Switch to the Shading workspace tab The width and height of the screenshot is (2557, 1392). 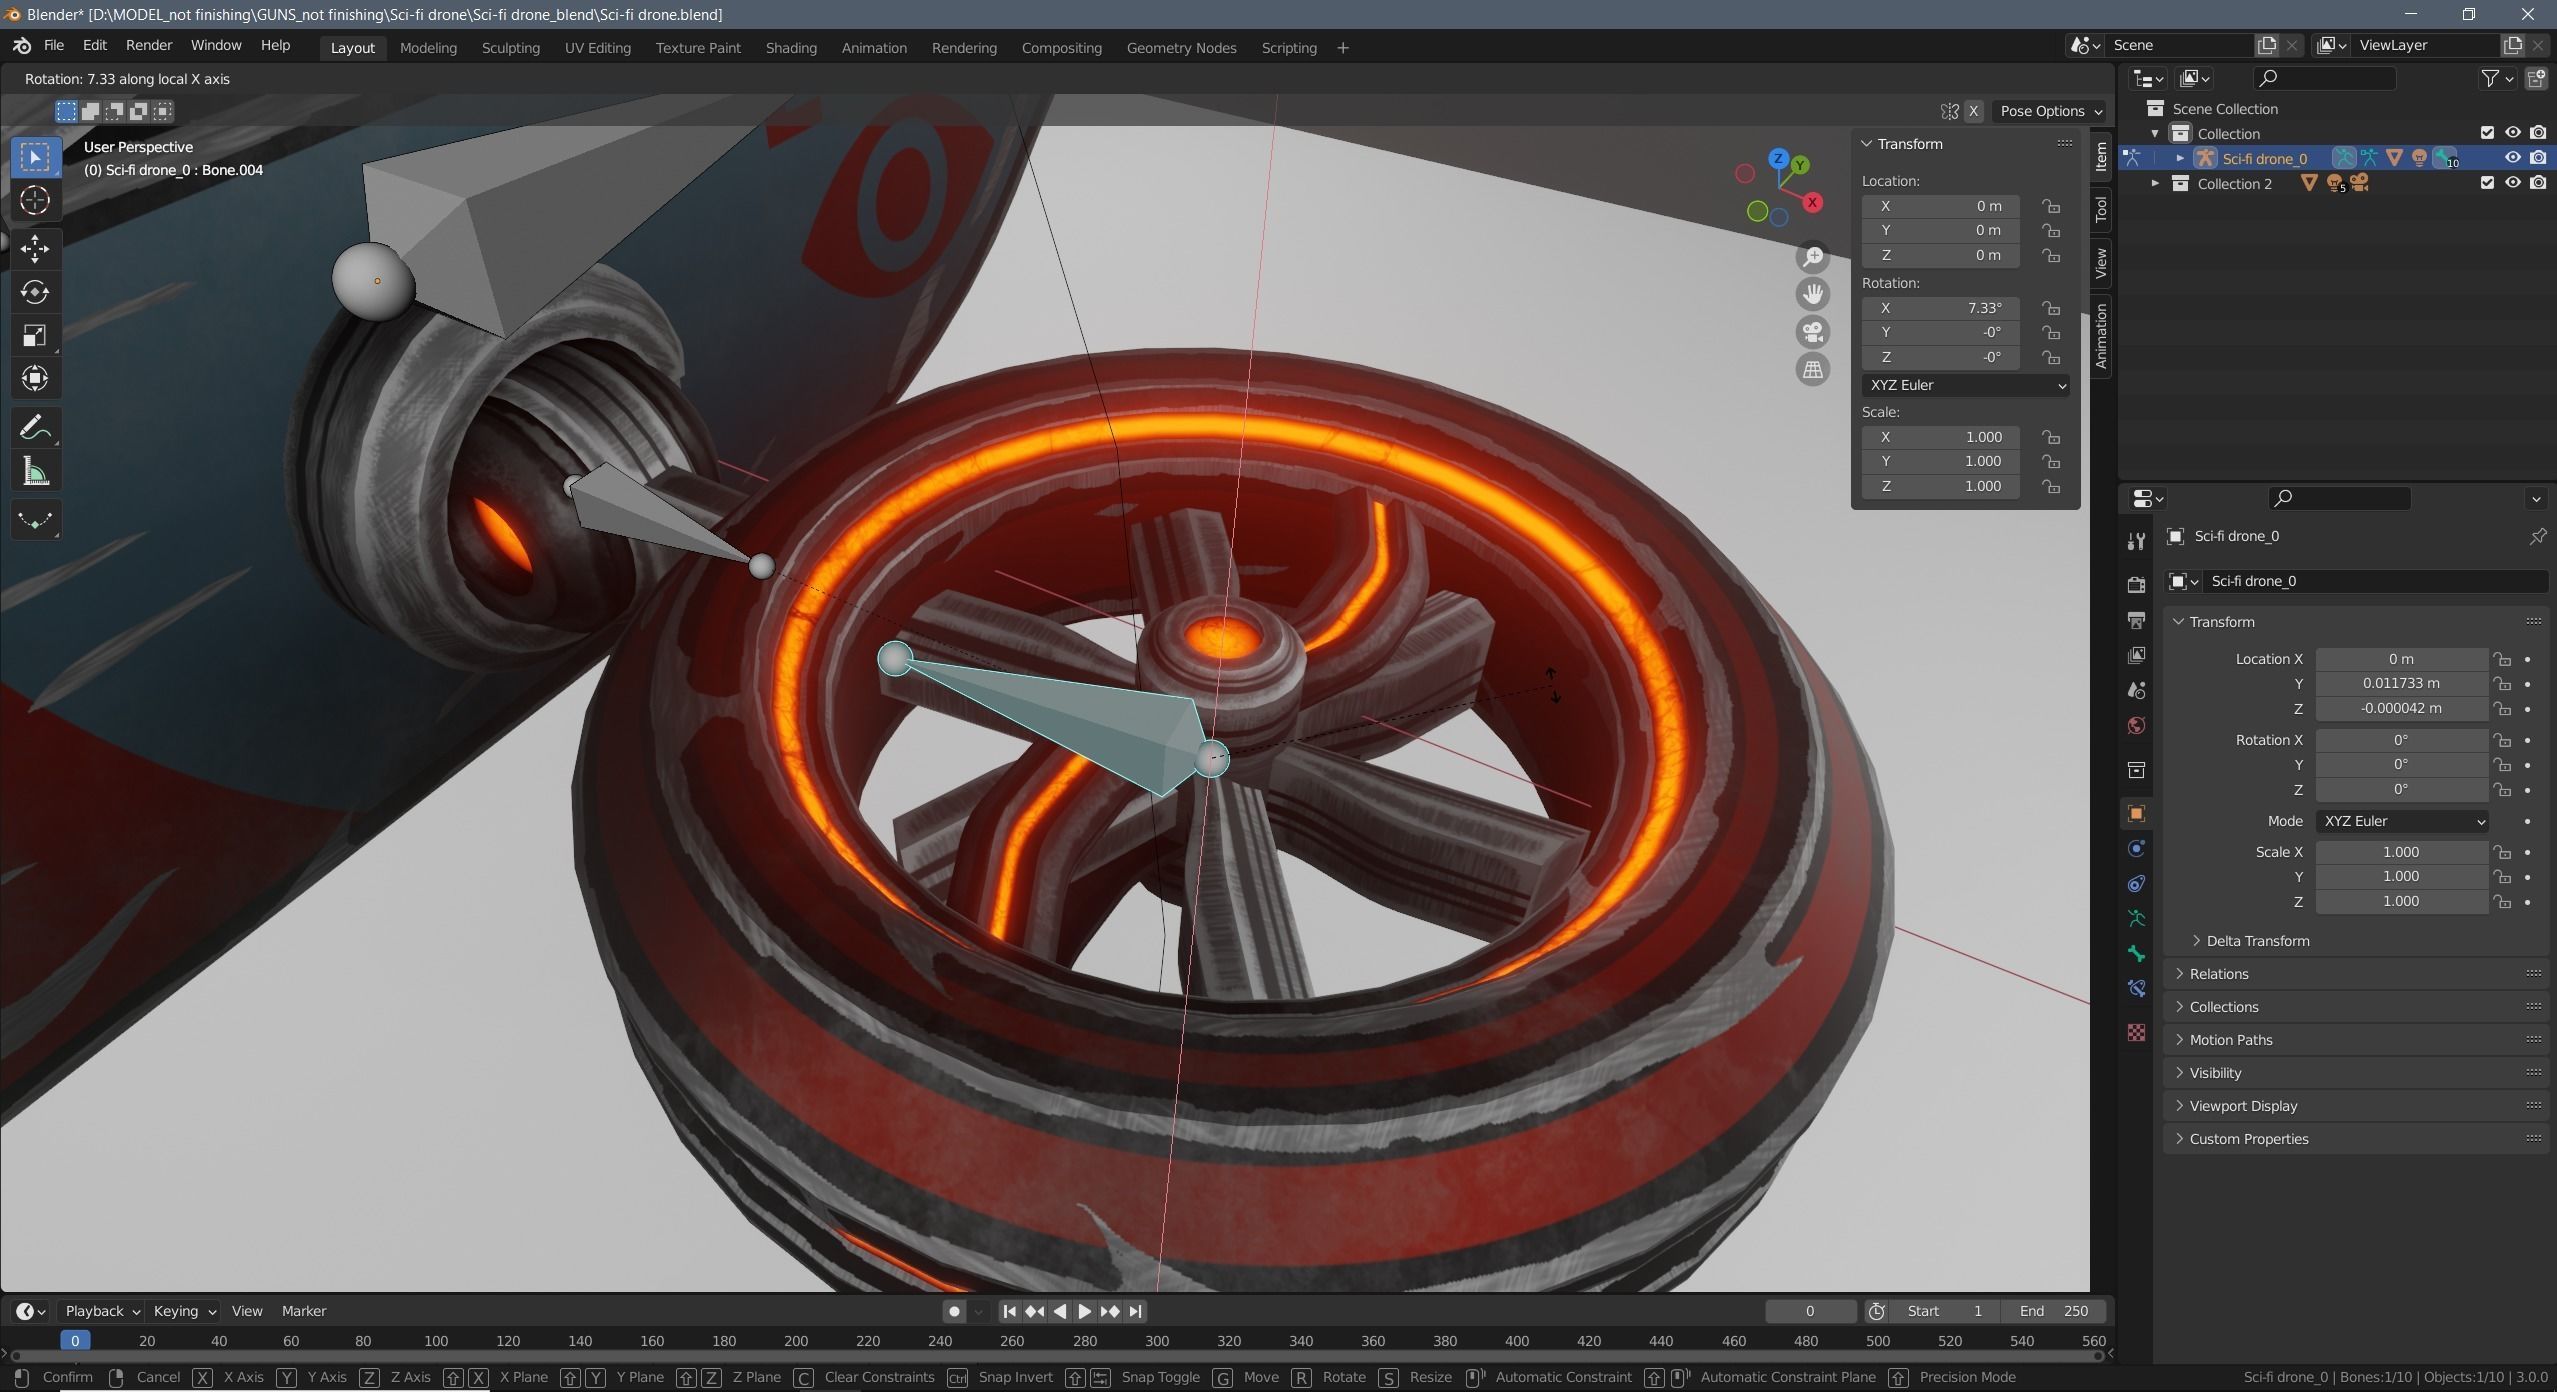click(x=791, y=48)
